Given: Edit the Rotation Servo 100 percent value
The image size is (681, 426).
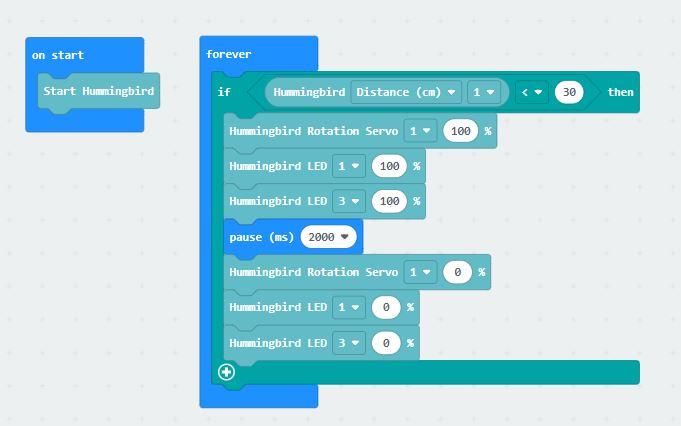Looking at the screenshot, I should [461, 131].
